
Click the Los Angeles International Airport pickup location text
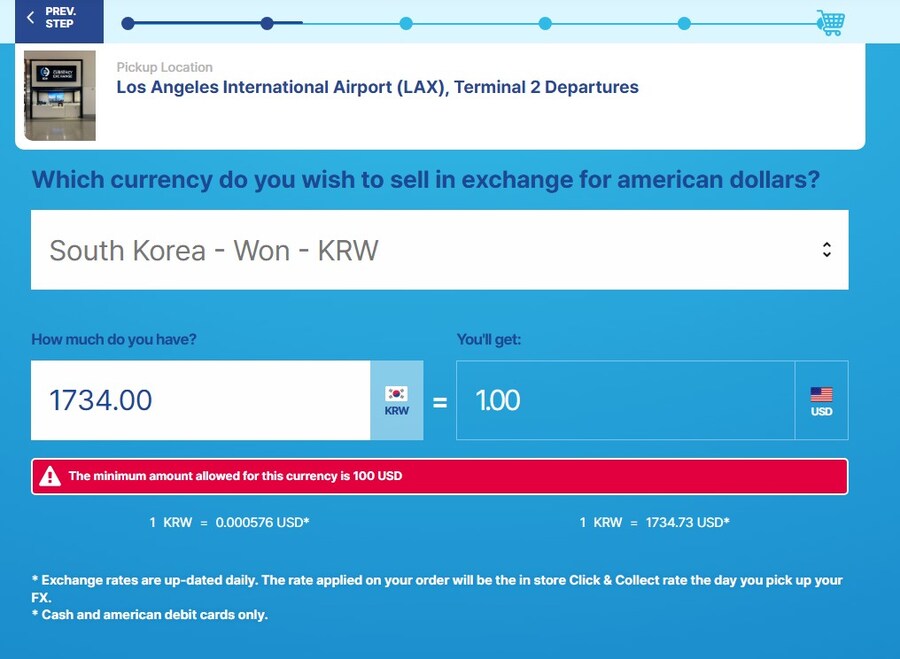pyautogui.click(x=377, y=87)
